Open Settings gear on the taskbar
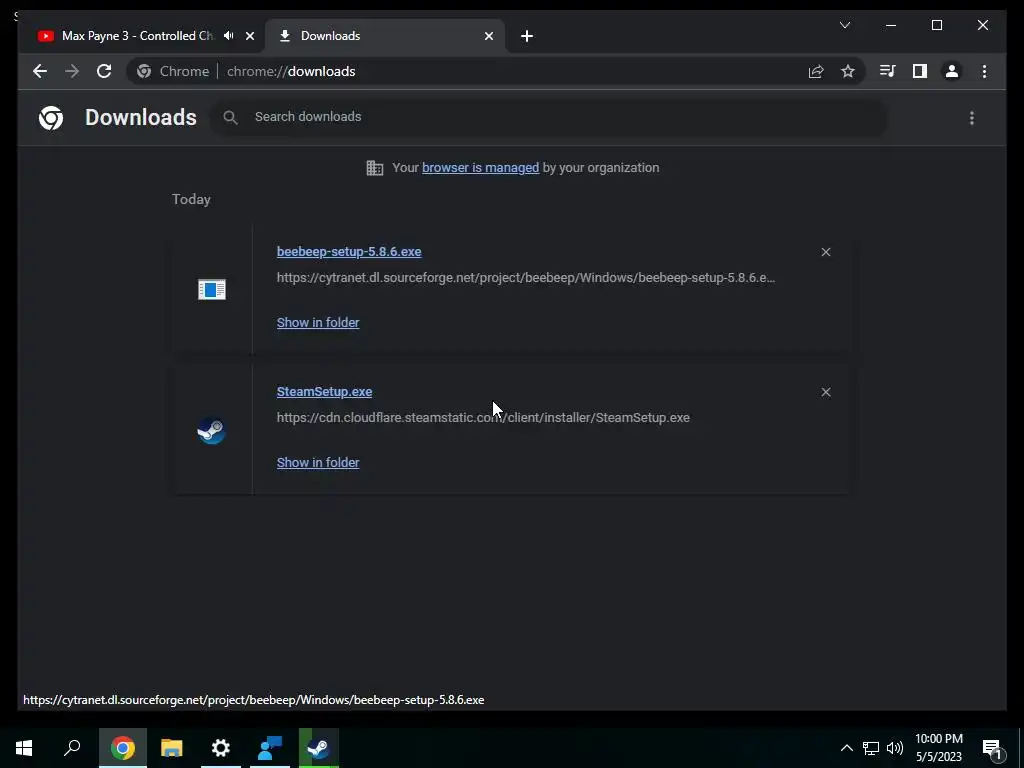 (221, 748)
